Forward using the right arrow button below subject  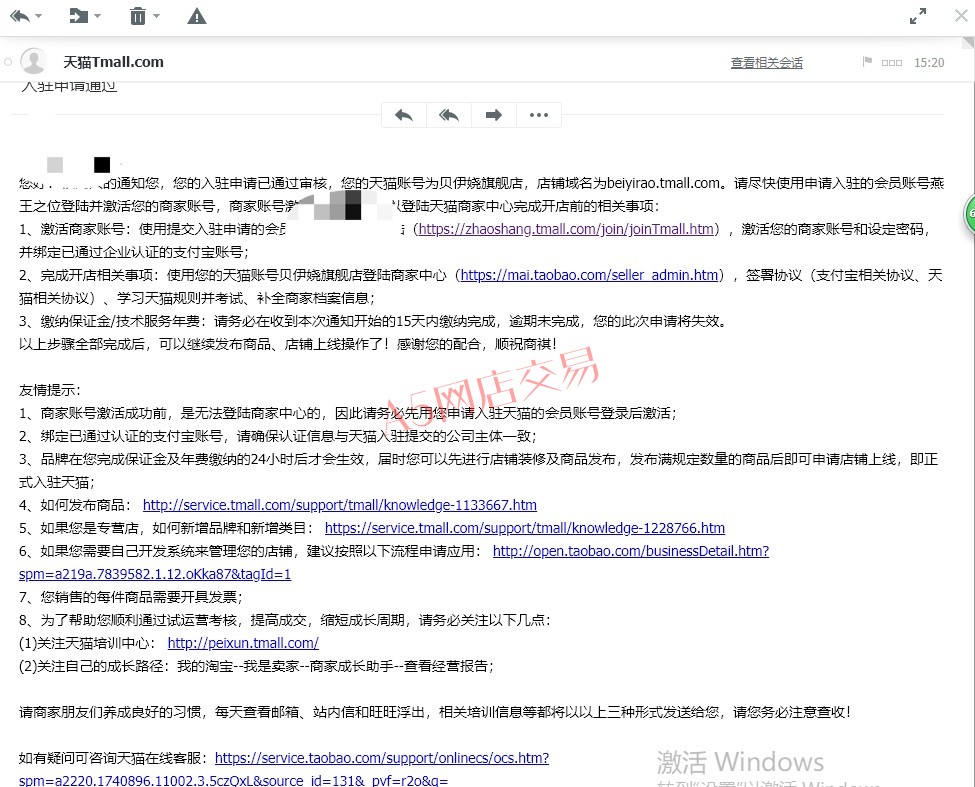[494, 115]
